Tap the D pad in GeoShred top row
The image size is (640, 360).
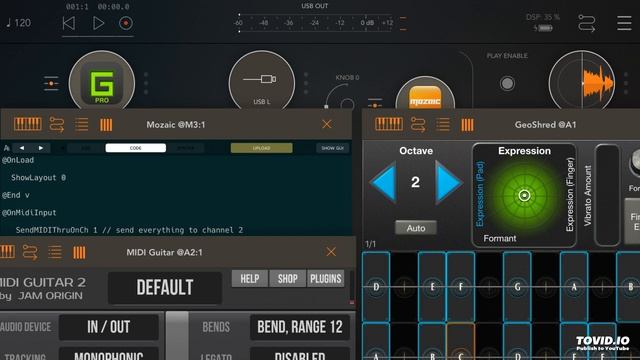click(376, 287)
